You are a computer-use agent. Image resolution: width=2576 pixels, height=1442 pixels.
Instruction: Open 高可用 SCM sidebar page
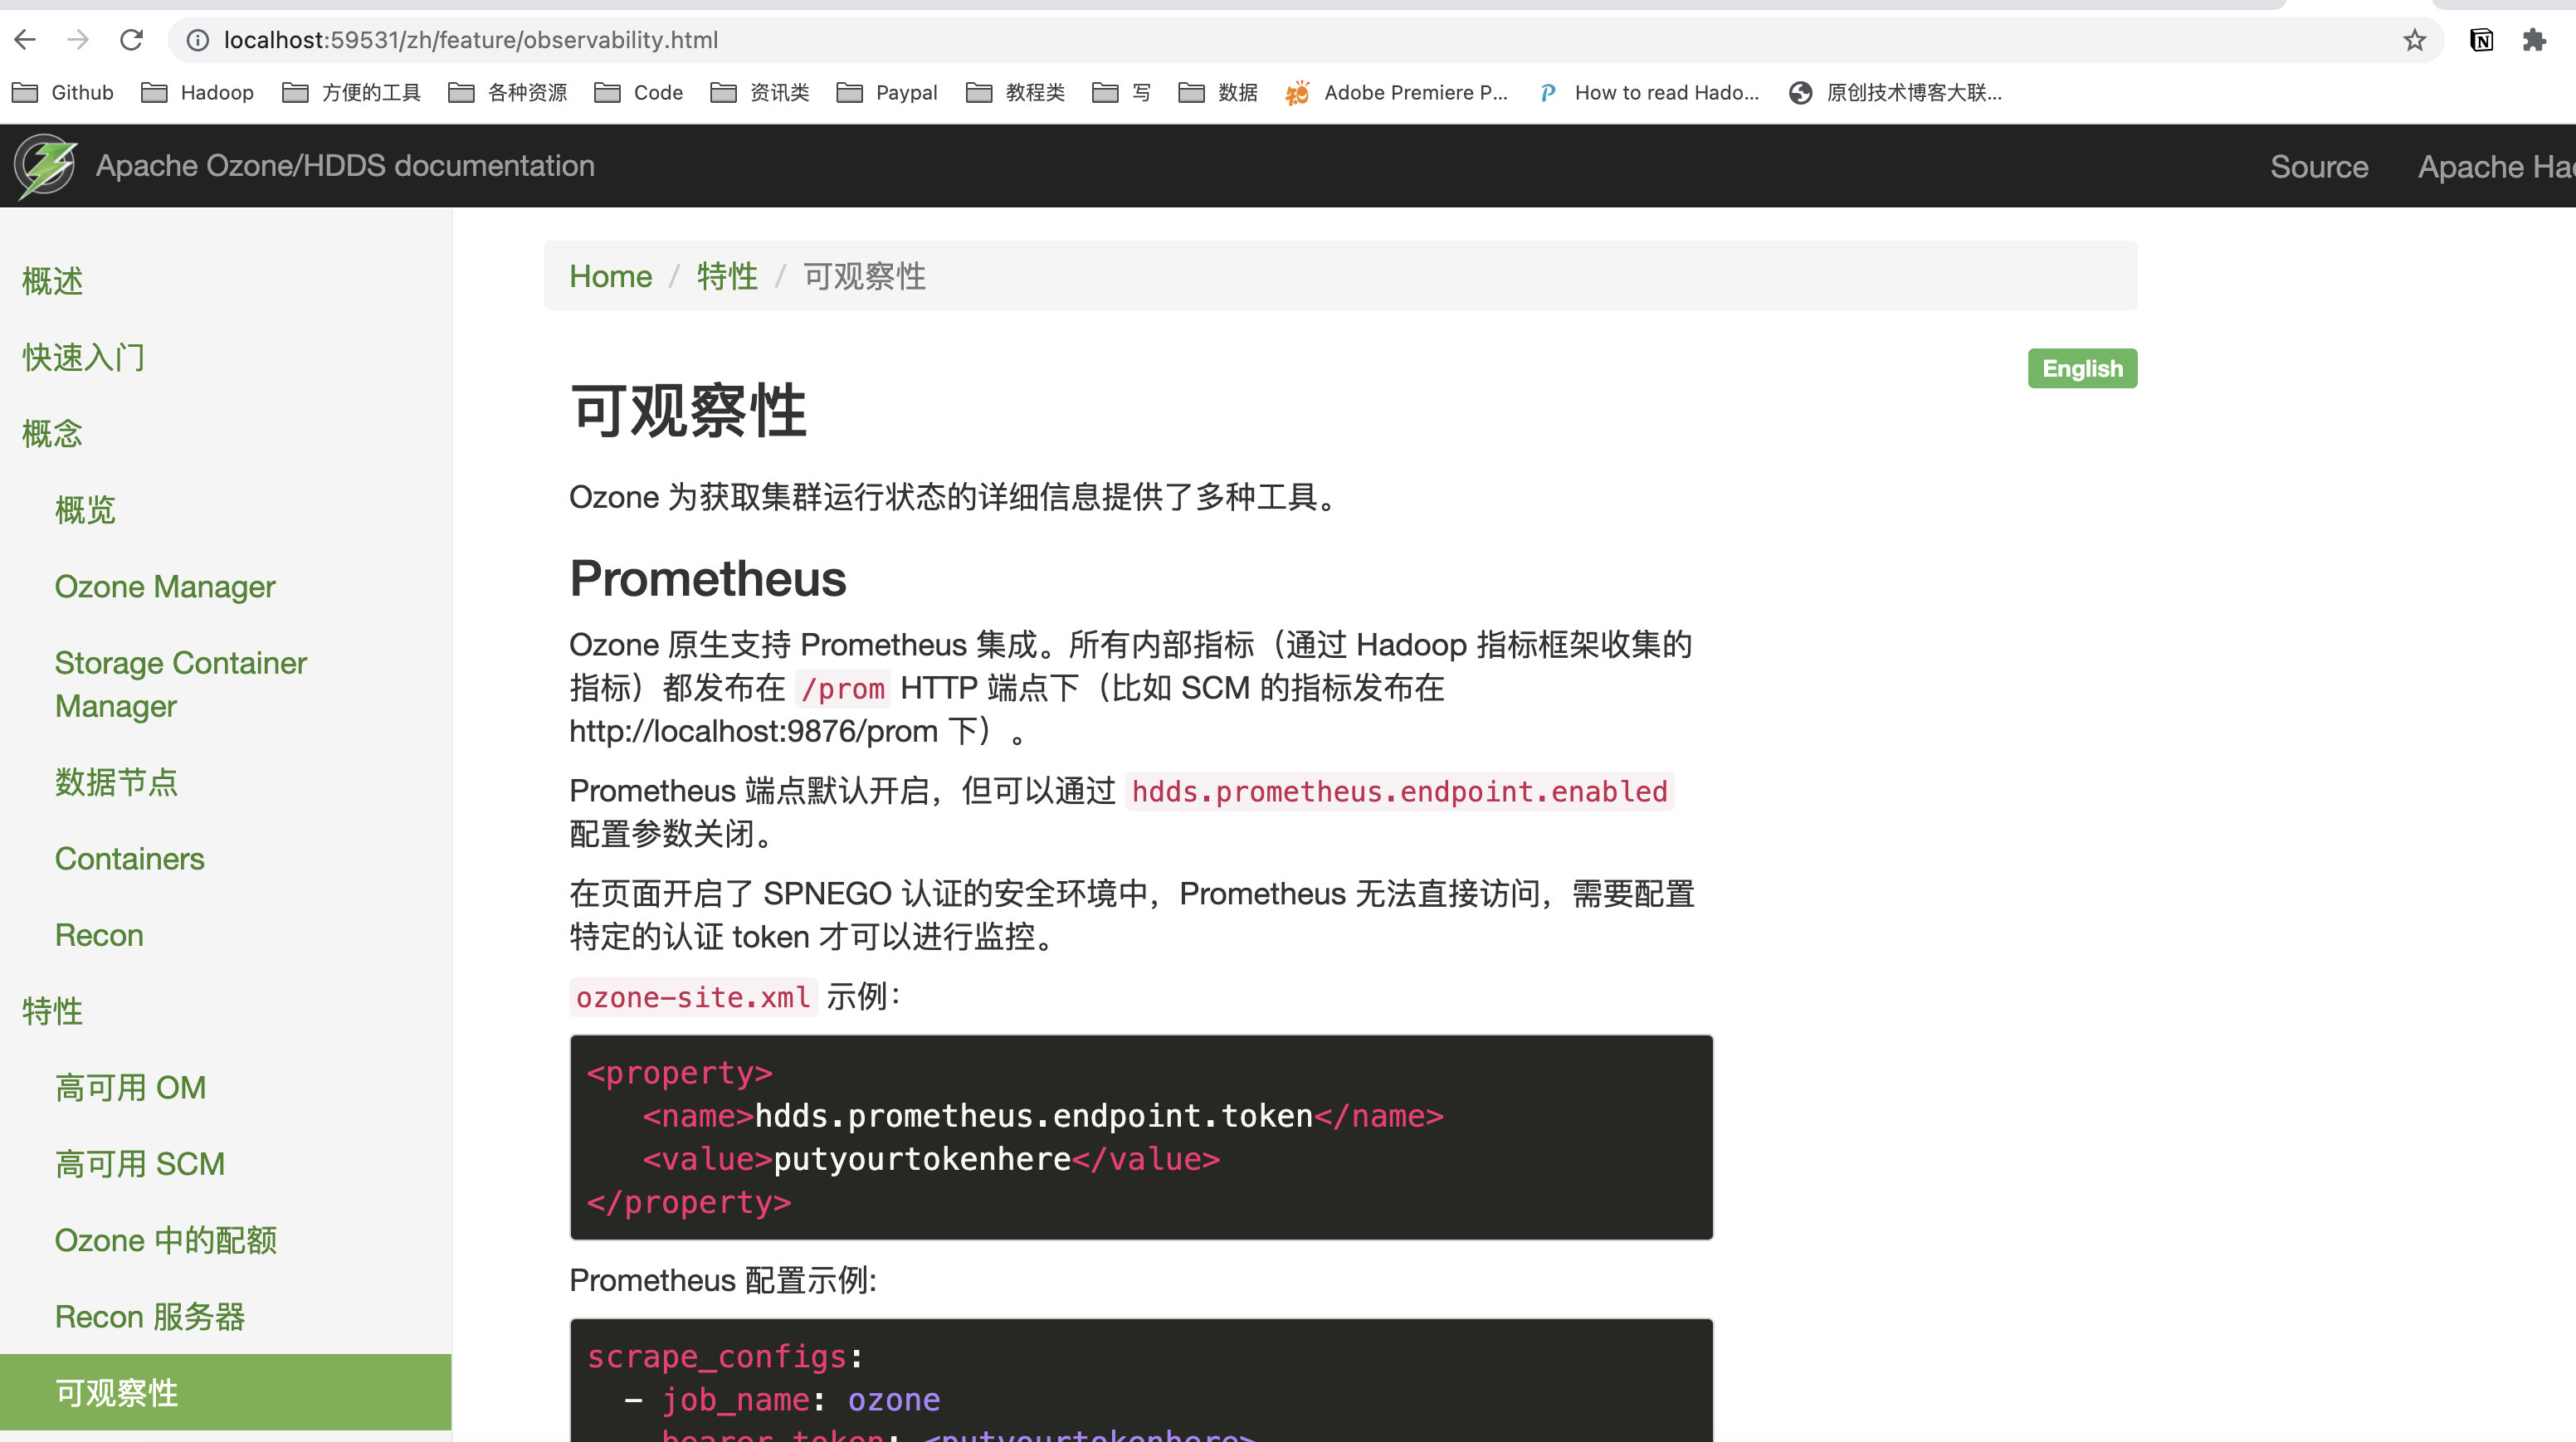click(140, 1164)
